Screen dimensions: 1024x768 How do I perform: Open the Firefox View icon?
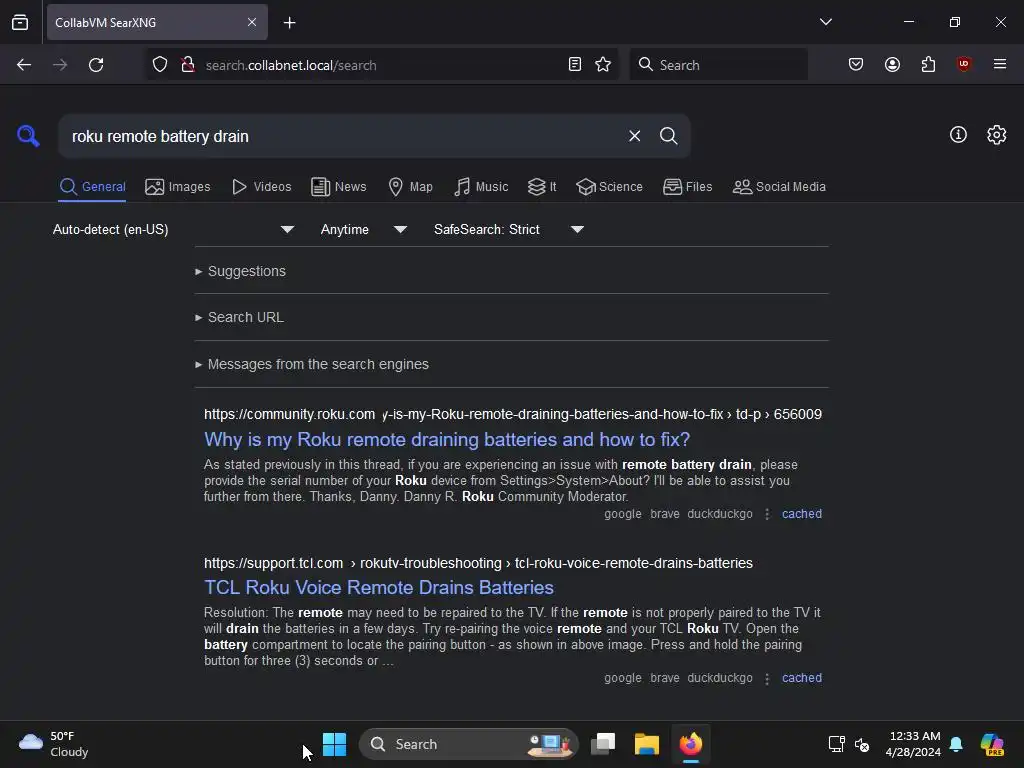[20, 23]
